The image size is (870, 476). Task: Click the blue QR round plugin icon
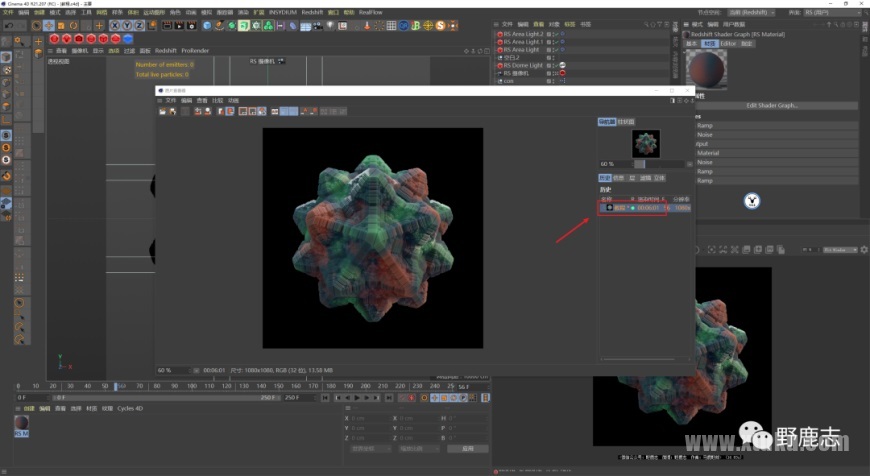[403, 26]
